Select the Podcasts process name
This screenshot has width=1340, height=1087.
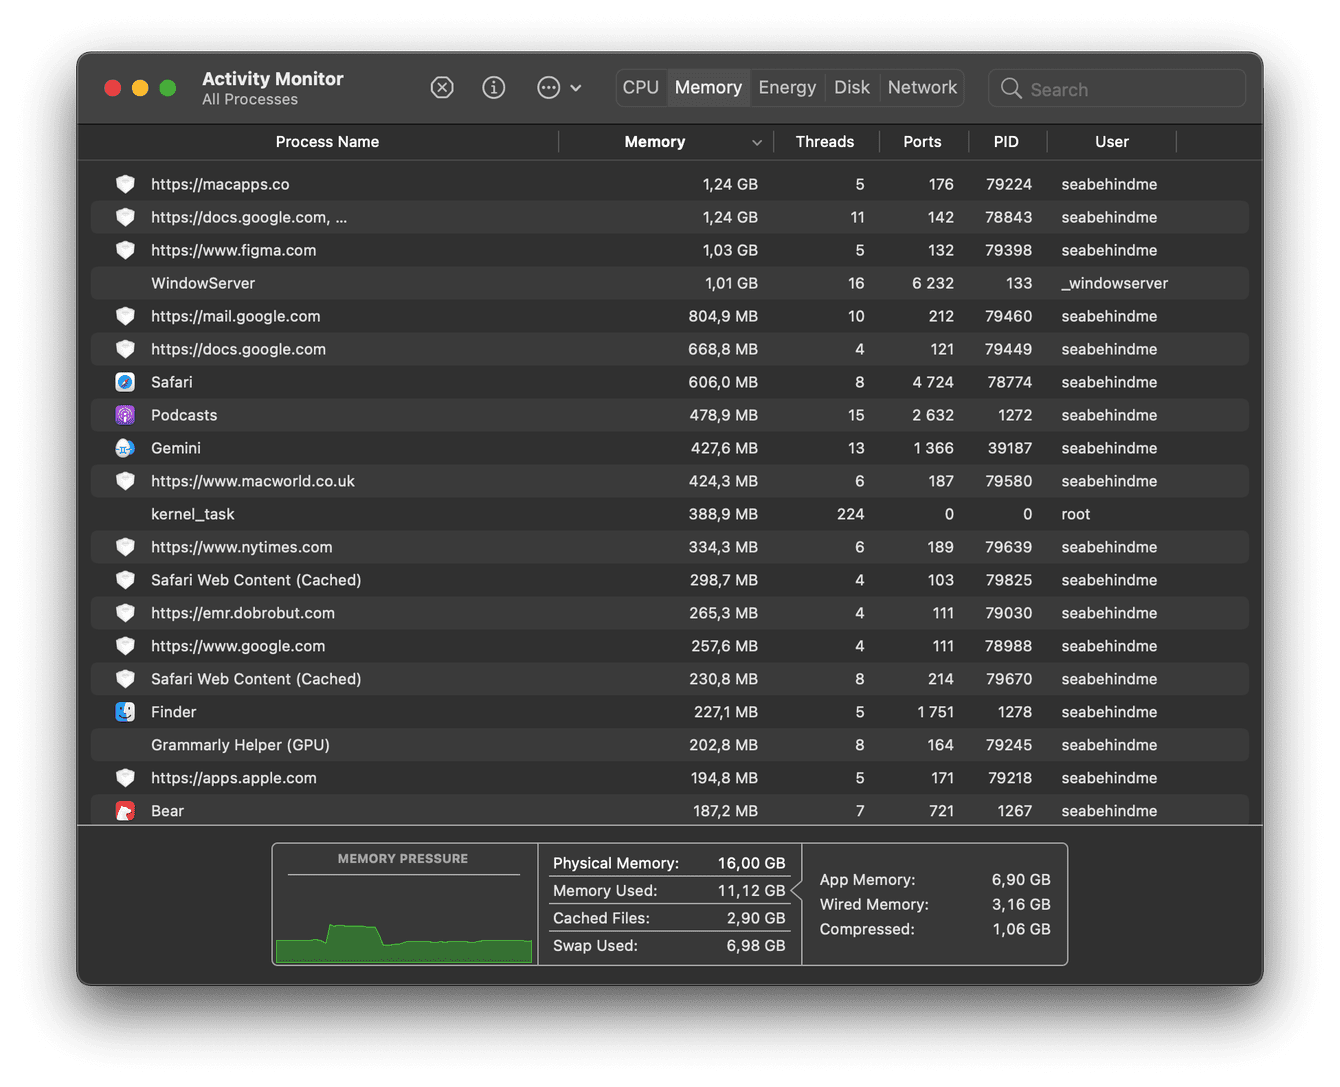click(184, 415)
